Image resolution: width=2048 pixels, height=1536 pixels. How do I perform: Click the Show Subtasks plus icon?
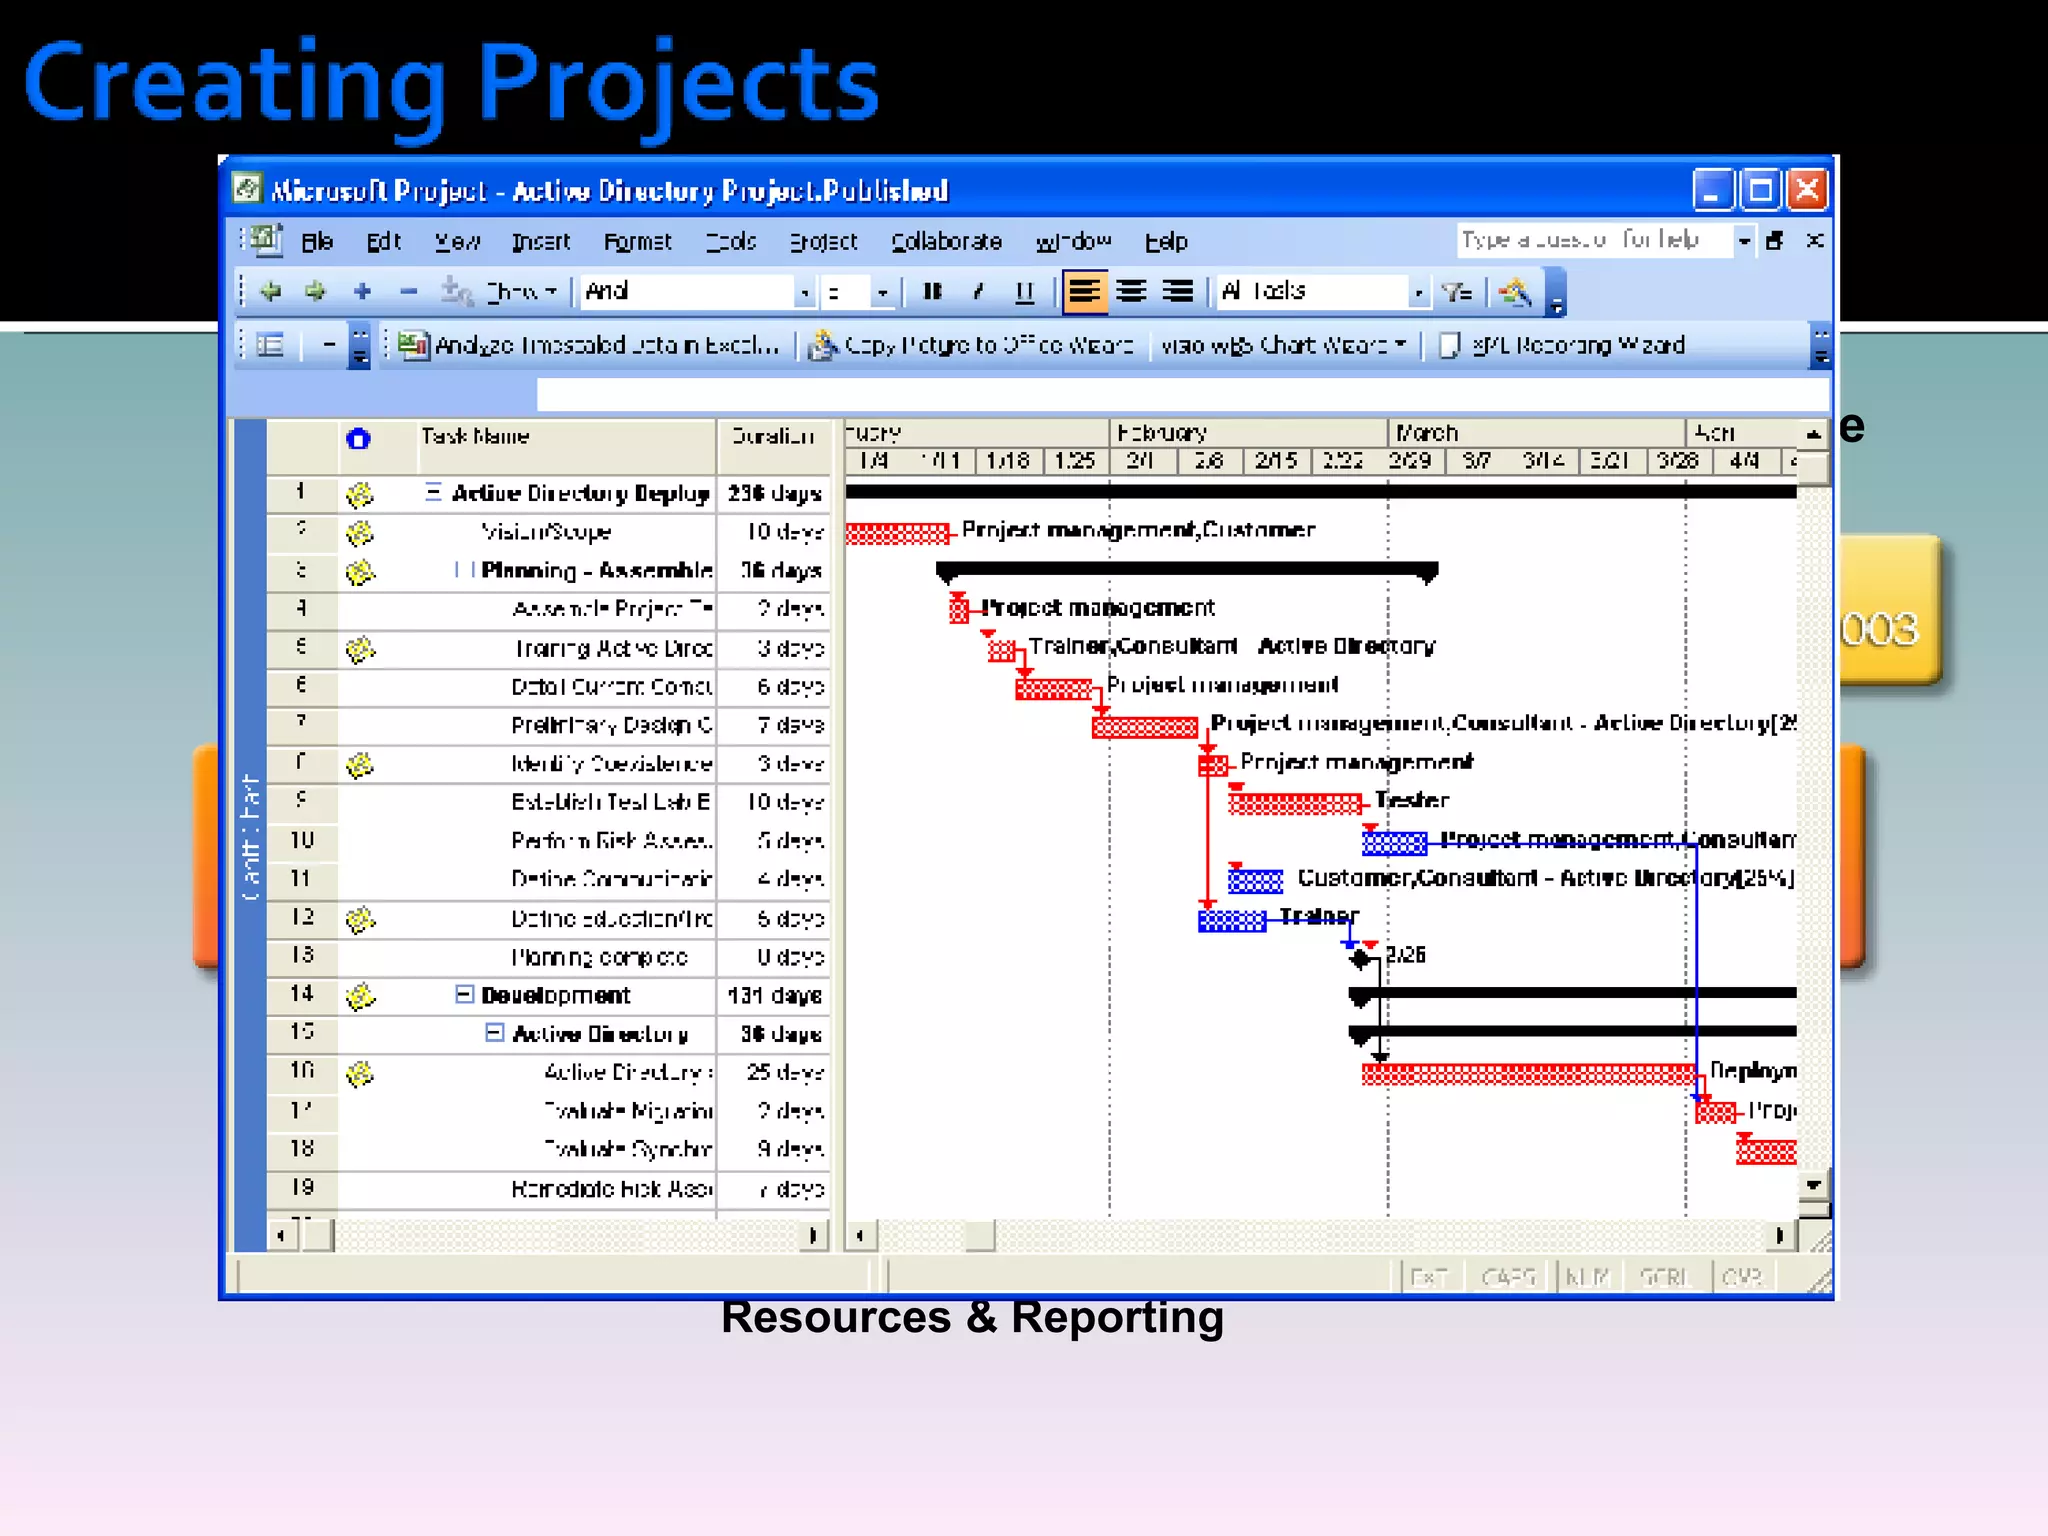pos(362,291)
